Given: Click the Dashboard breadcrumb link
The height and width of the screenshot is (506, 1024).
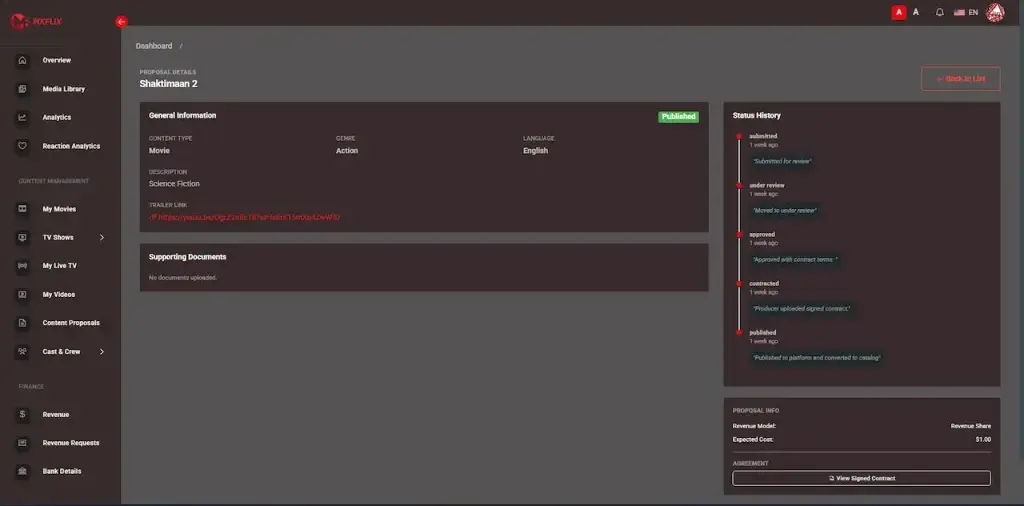Looking at the screenshot, I should tap(154, 46).
